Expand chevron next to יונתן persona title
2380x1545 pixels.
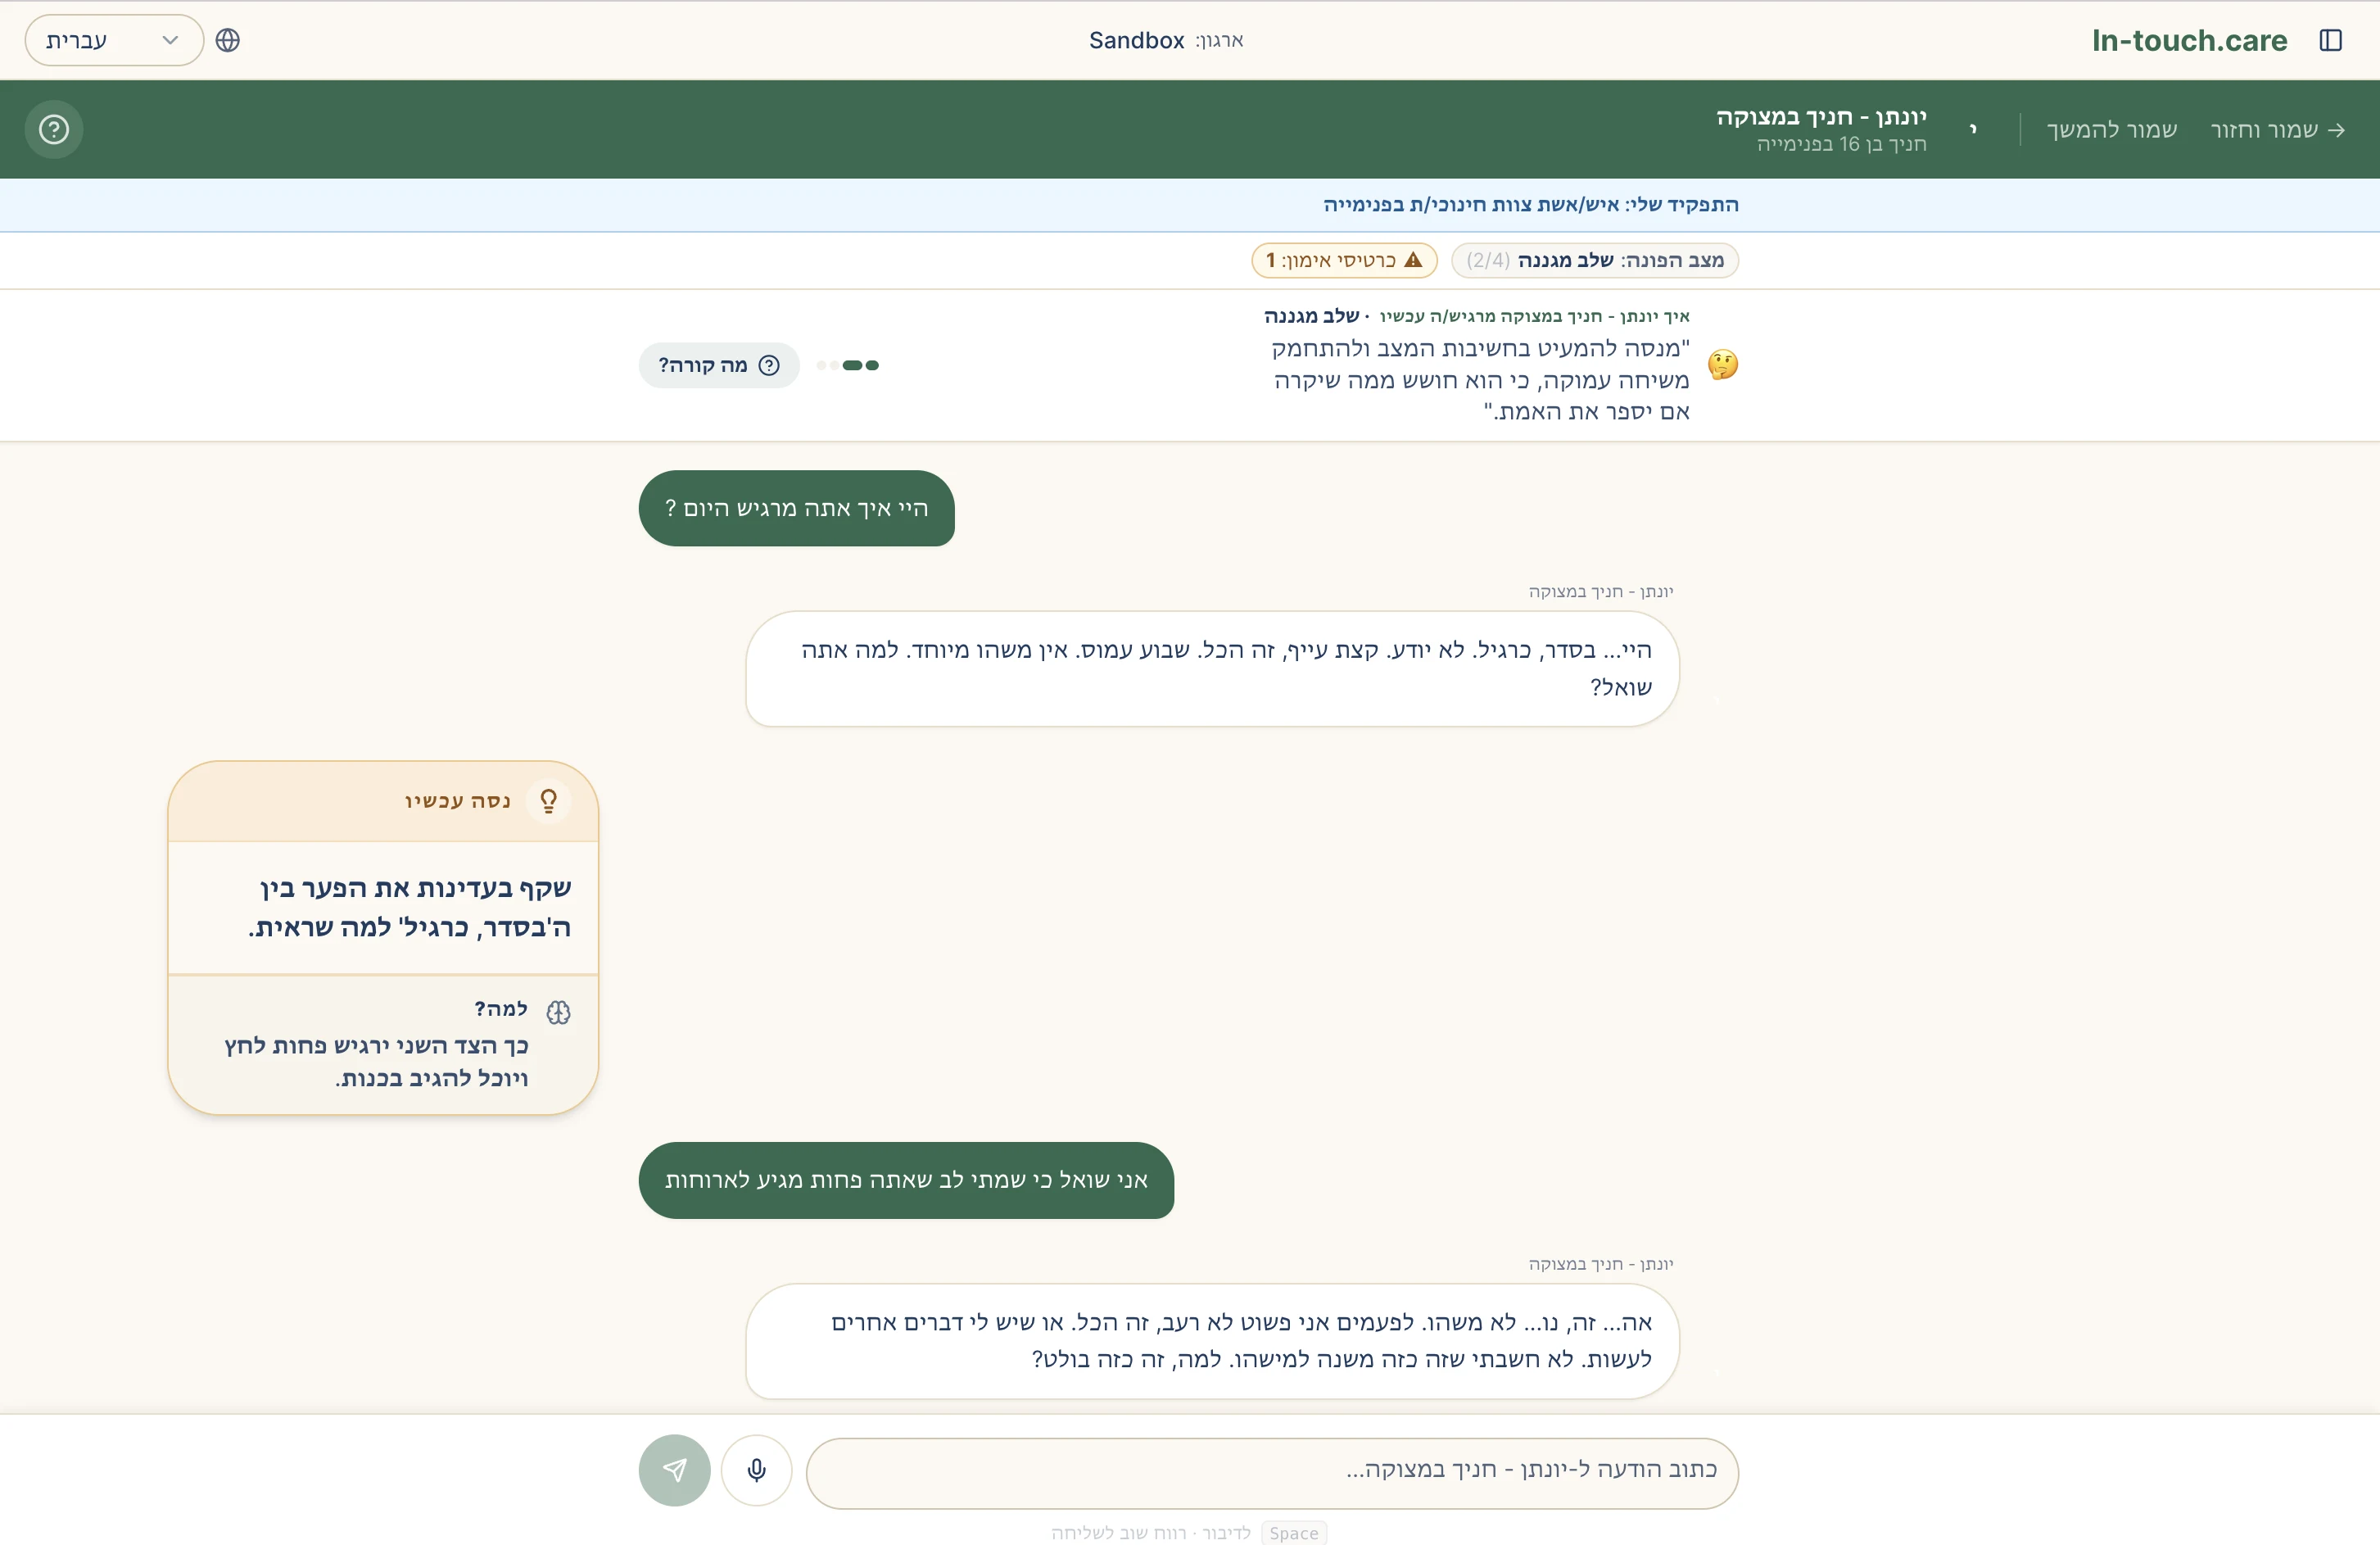[x=1973, y=129]
